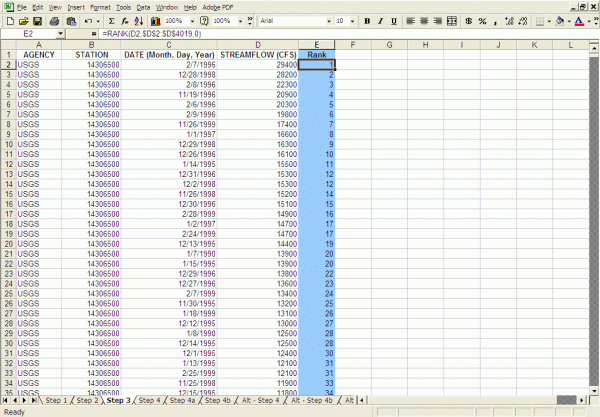Image resolution: width=600 pixels, height=417 pixels.
Task: Click the AutoSum sigma icon
Action: (x=111, y=21)
